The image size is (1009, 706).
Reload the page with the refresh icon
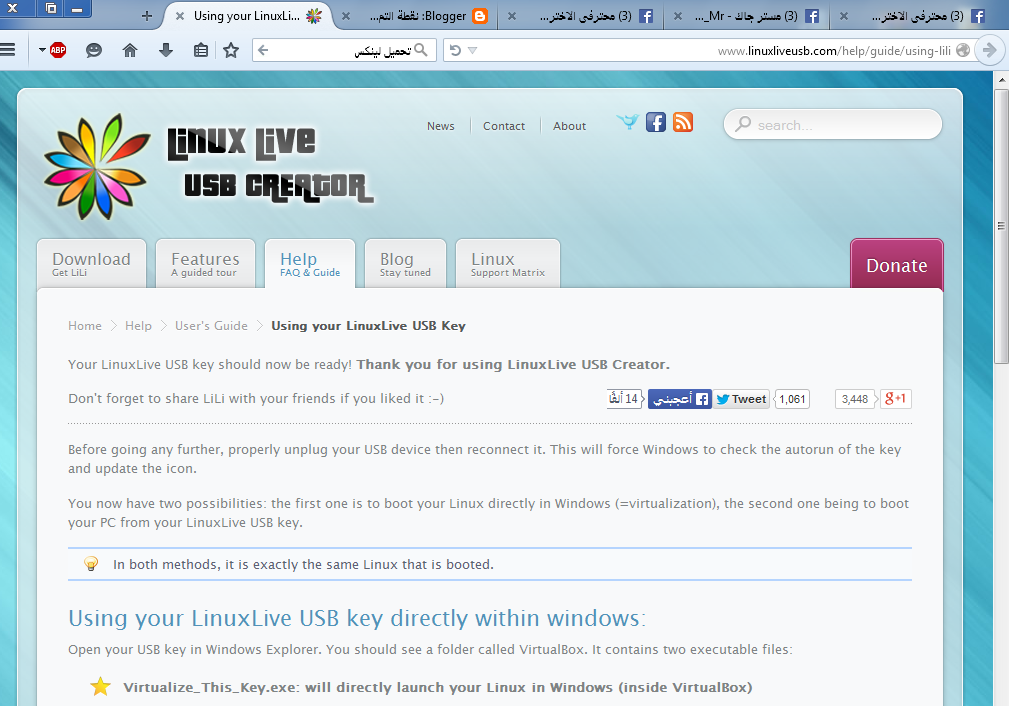tap(455, 50)
